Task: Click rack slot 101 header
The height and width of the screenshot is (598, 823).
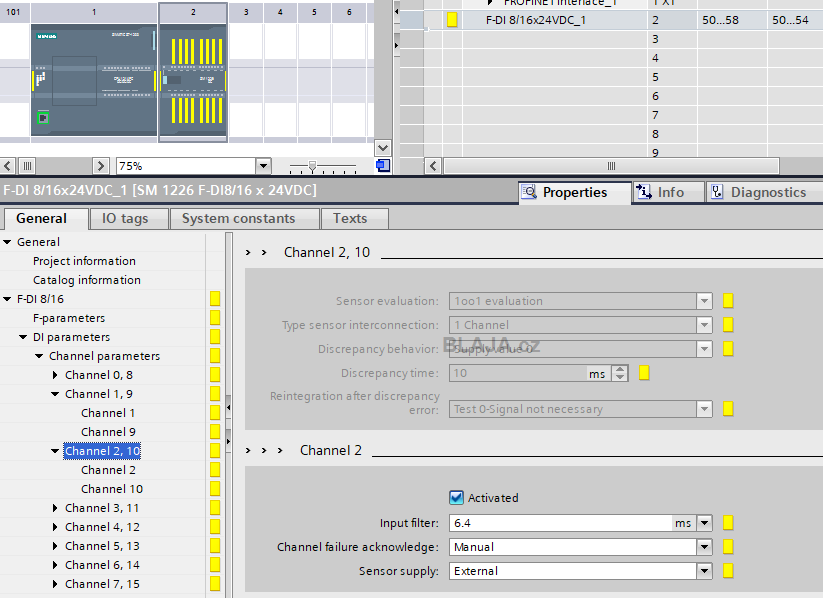Action: (14, 12)
